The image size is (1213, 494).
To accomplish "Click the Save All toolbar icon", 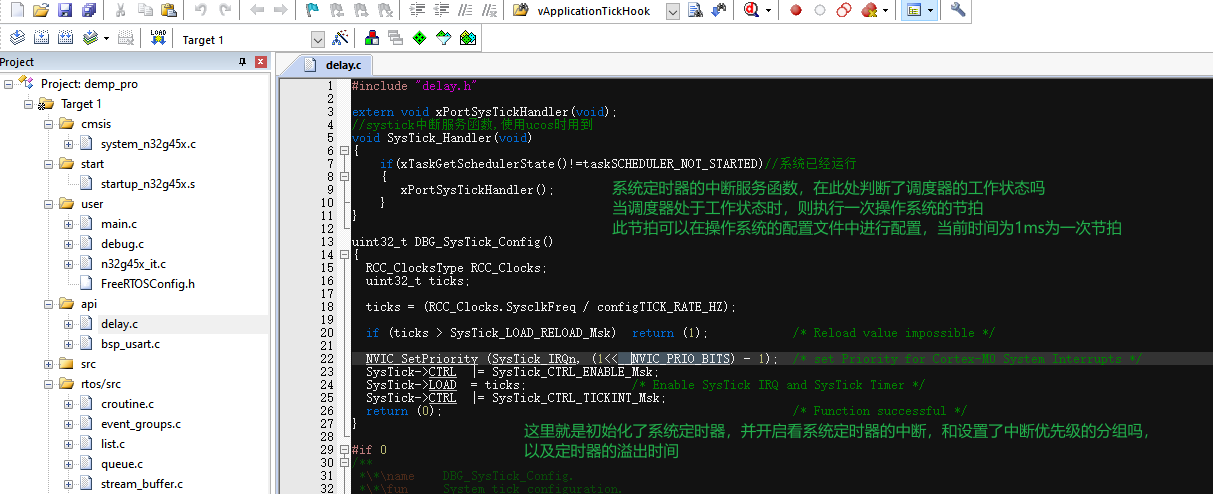I will (89, 10).
